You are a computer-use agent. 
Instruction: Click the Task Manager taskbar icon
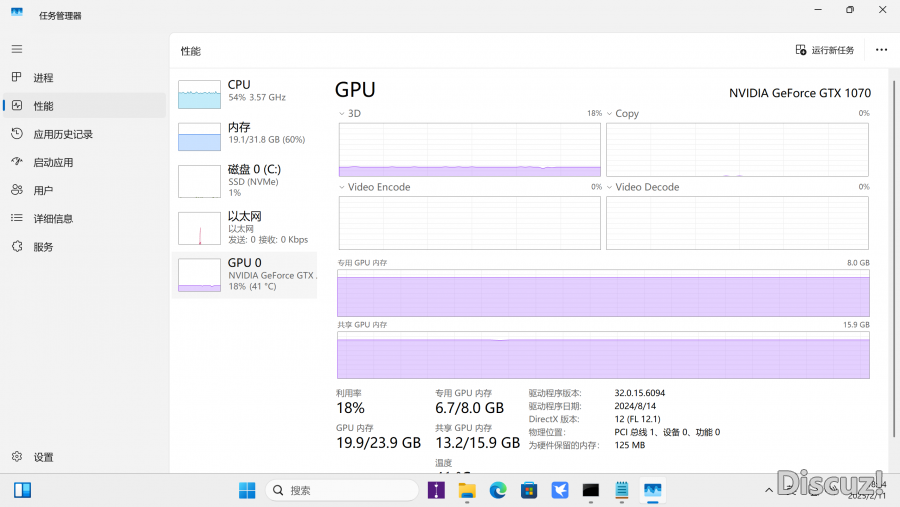tap(653, 490)
